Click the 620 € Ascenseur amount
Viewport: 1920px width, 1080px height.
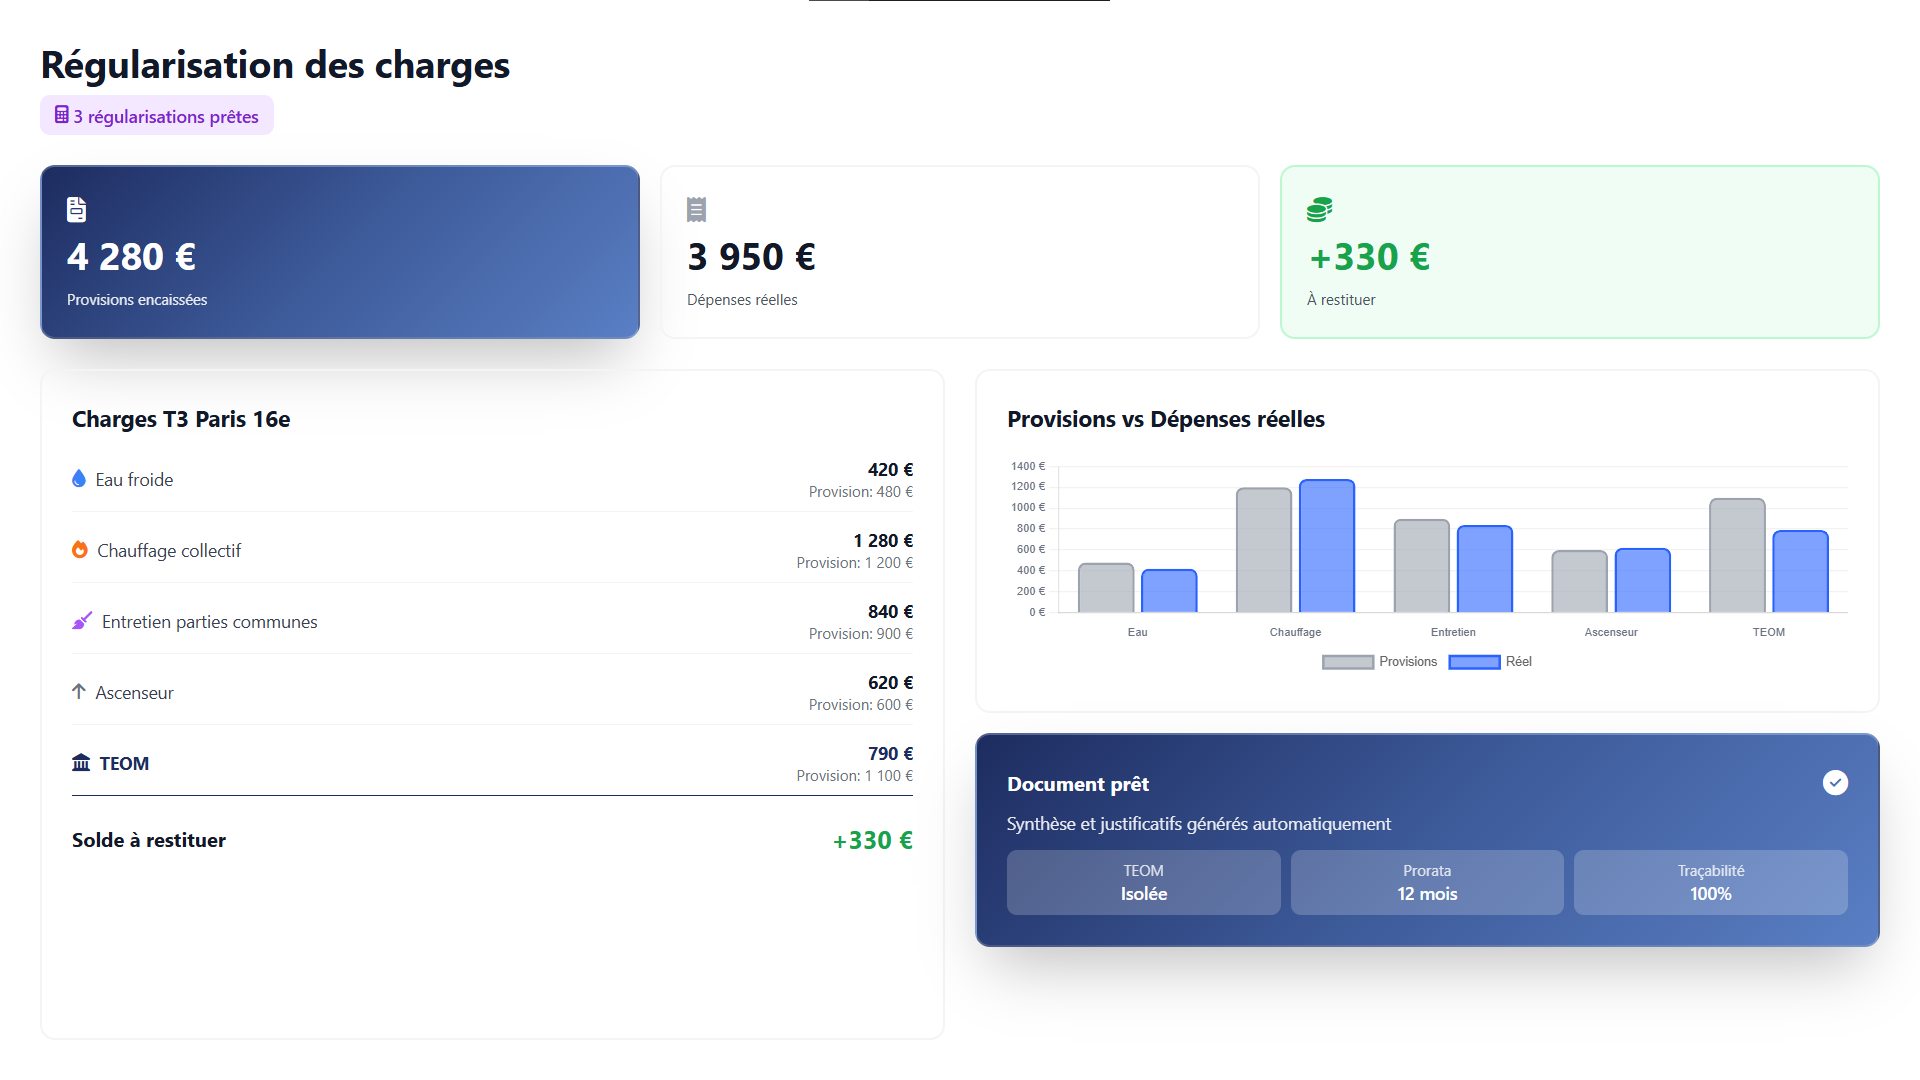(890, 682)
